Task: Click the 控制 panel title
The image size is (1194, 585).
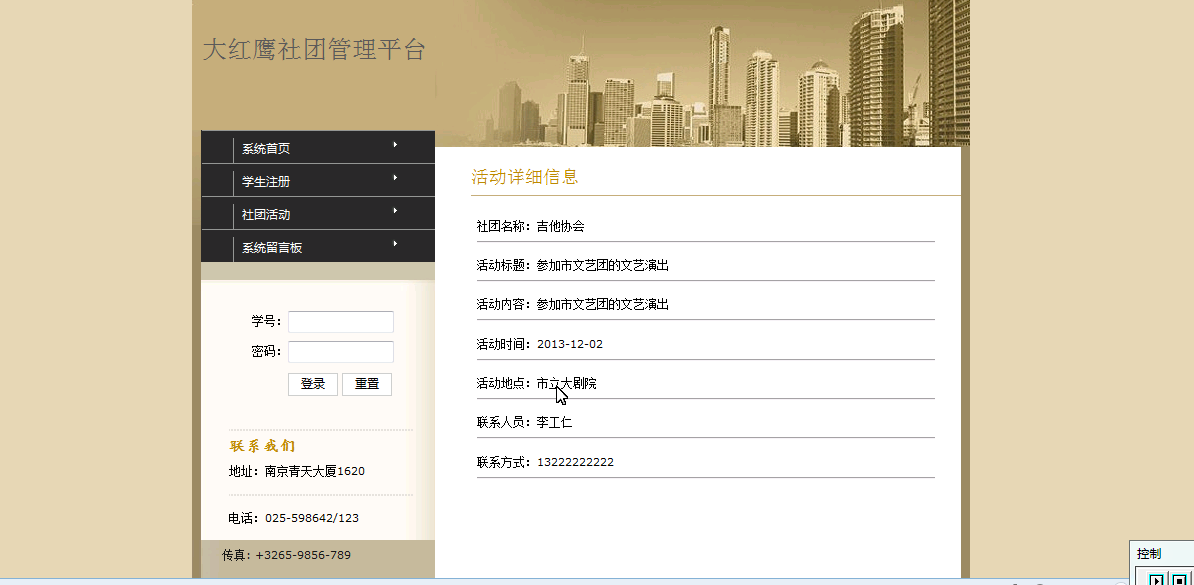Action: (x=1149, y=554)
